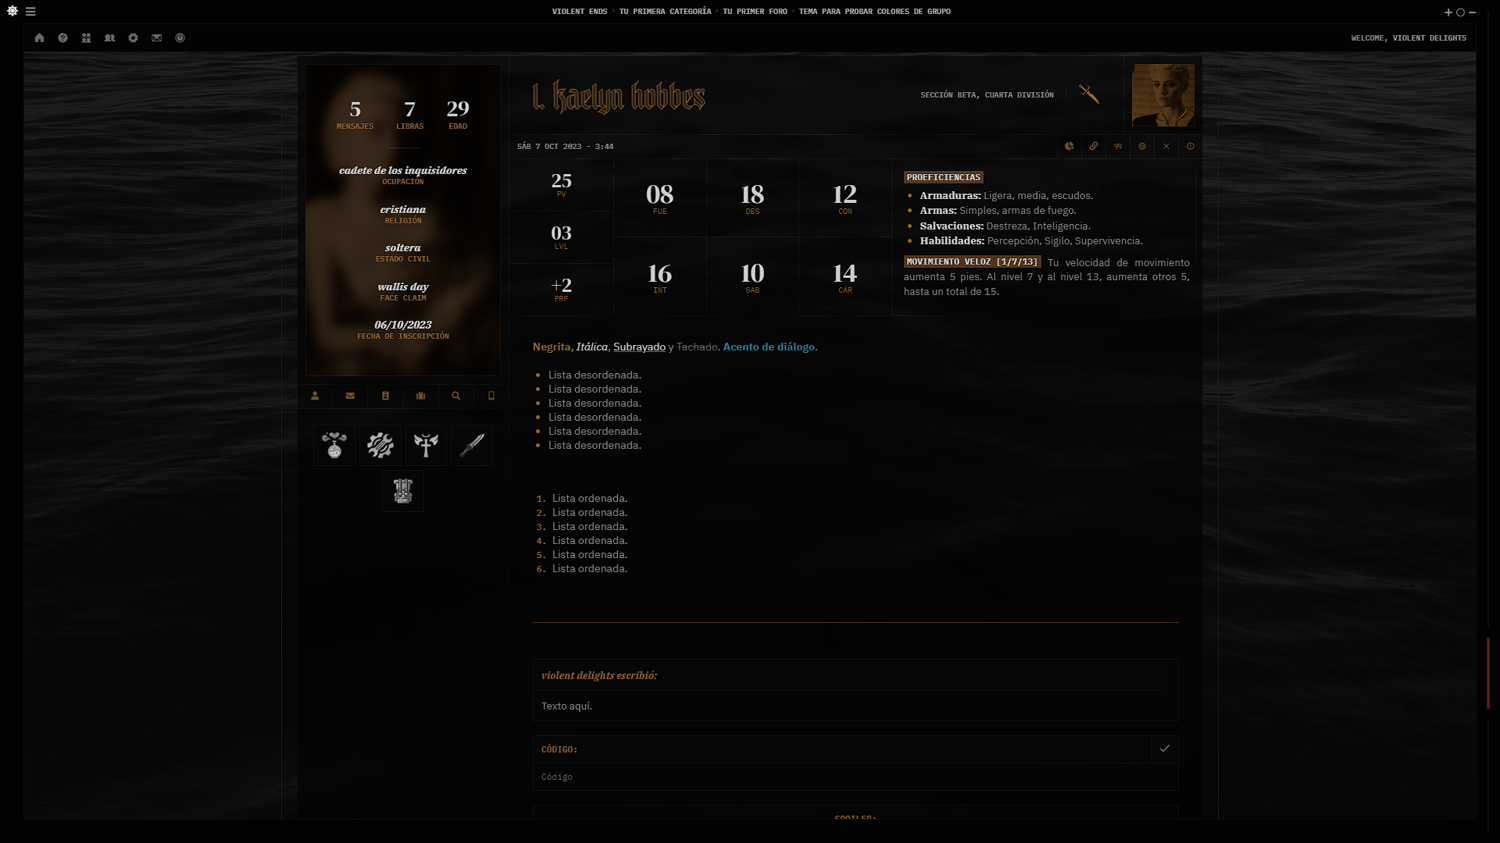The height and width of the screenshot is (843, 1500).
Task: Report the post with the exclamation icon
Action: coord(1190,146)
